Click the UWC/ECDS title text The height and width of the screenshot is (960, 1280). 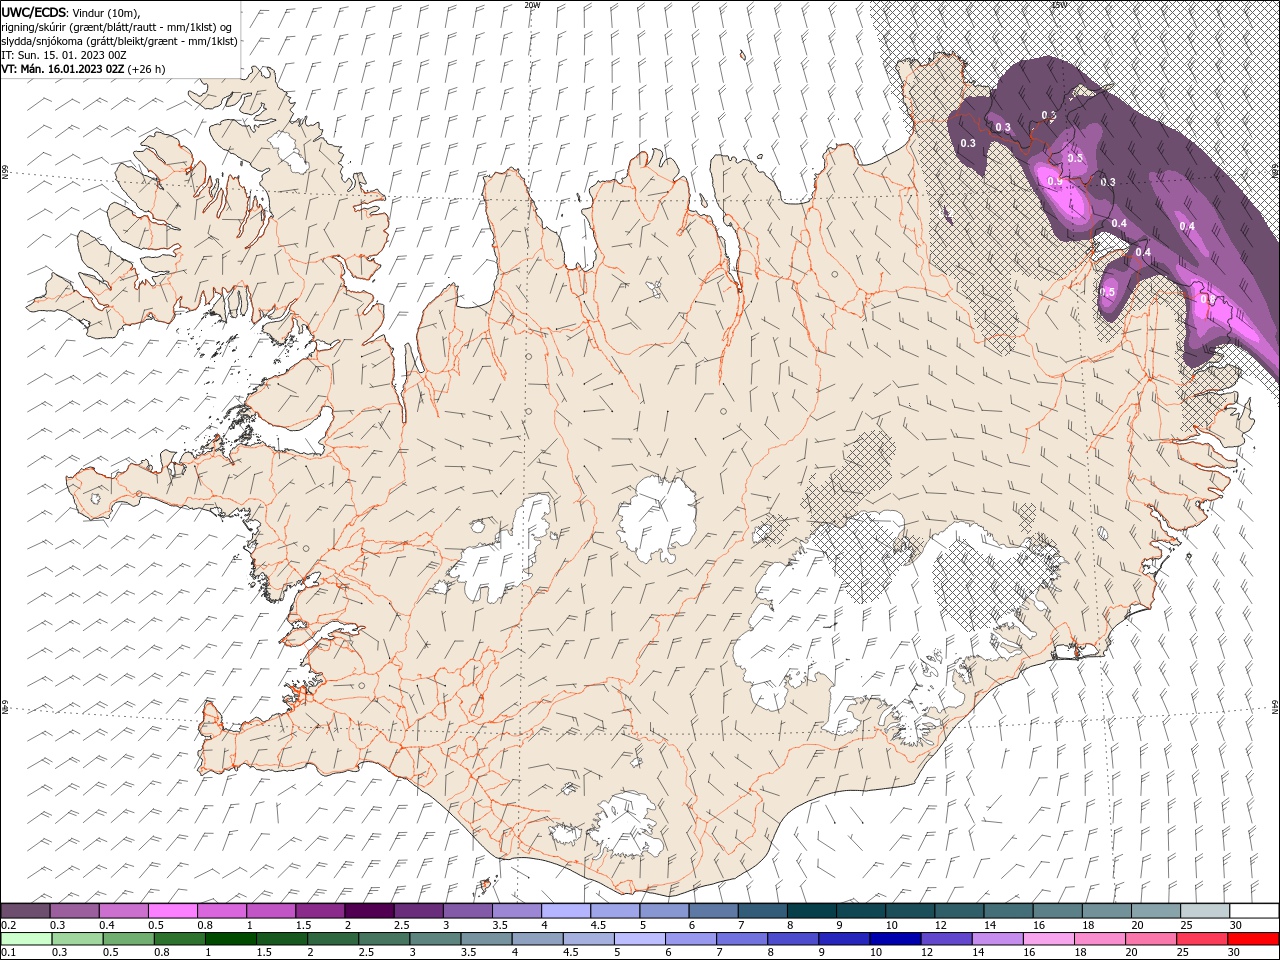(x=33, y=12)
